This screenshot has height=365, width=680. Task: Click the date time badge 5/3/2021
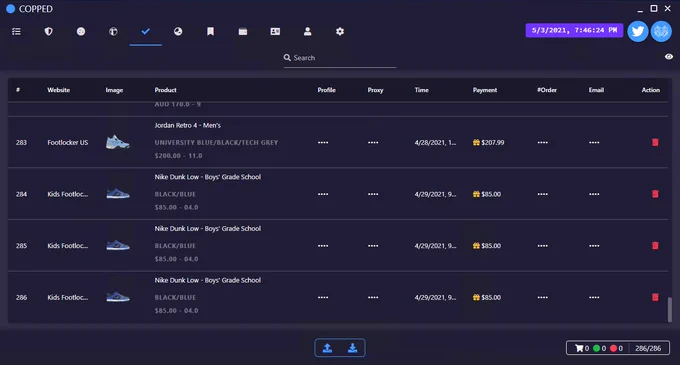pos(574,30)
